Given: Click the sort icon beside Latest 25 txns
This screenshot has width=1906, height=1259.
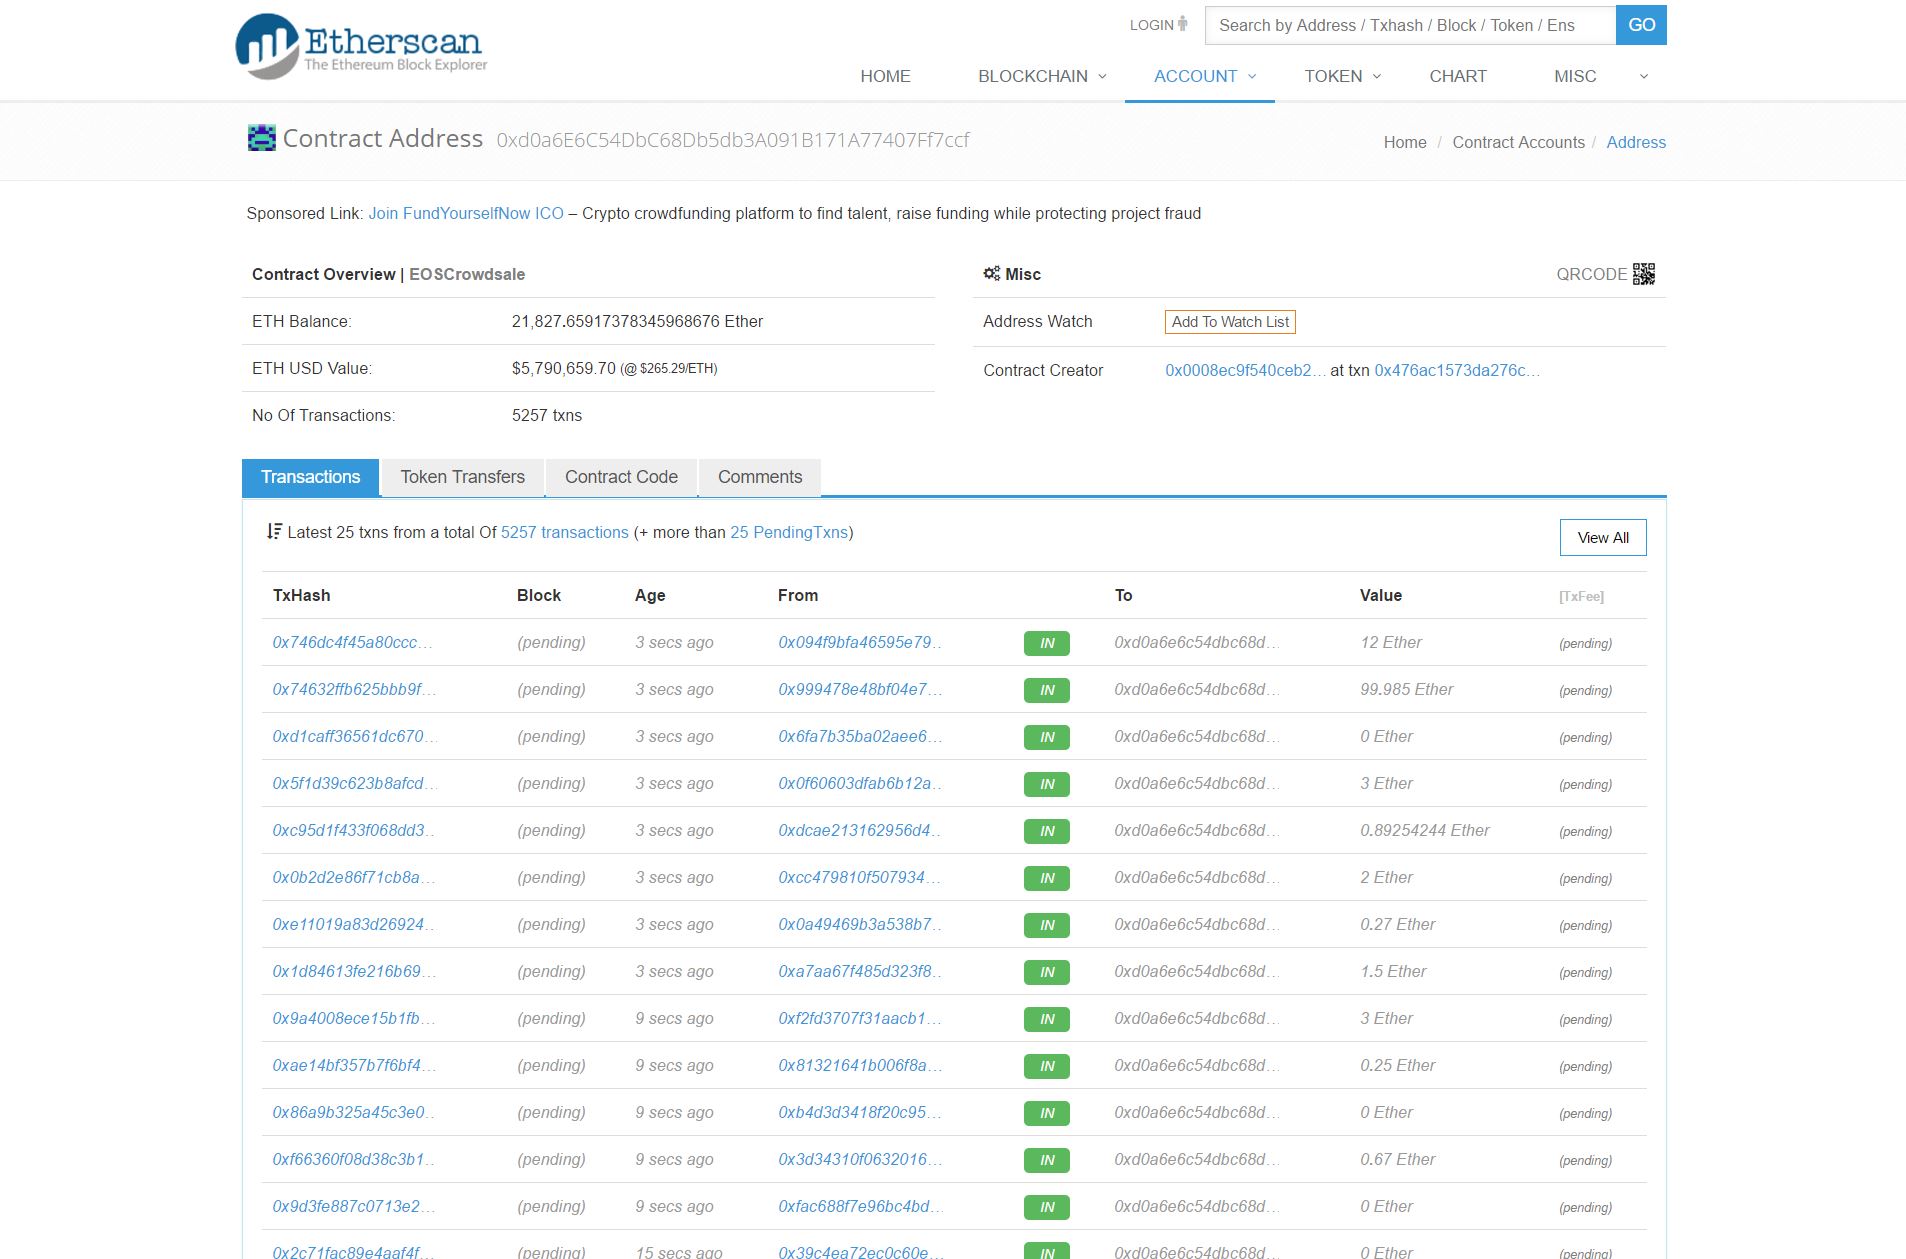Looking at the screenshot, I should tap(274, 532).
